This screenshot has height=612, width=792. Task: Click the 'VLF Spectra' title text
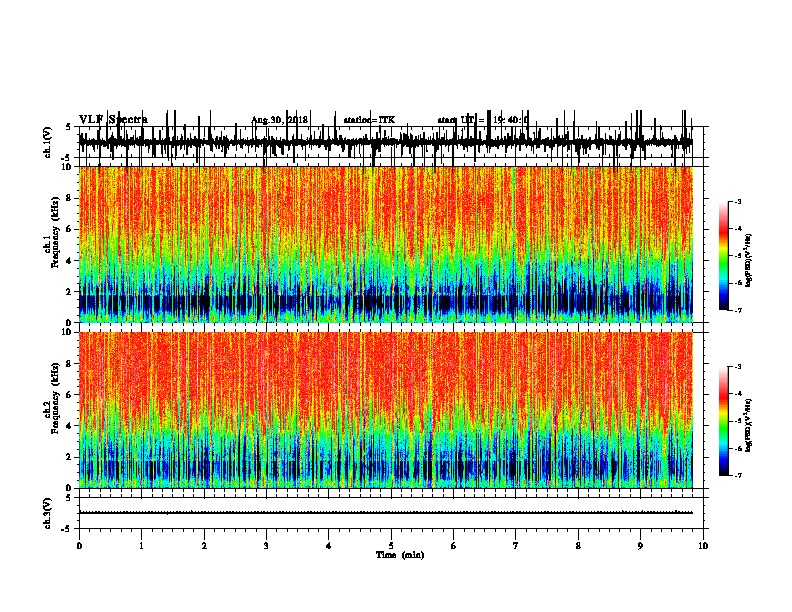(113, 120)
